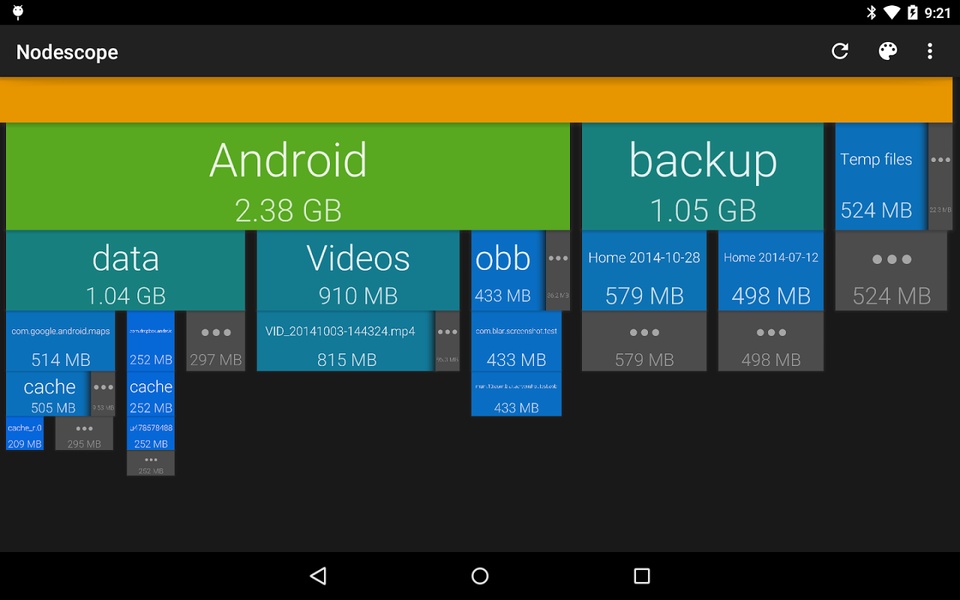Viewport: 960px width, 600px height.
Task: Select the VID_20141003-144324.mp4 file block
Action: point(346,341)
